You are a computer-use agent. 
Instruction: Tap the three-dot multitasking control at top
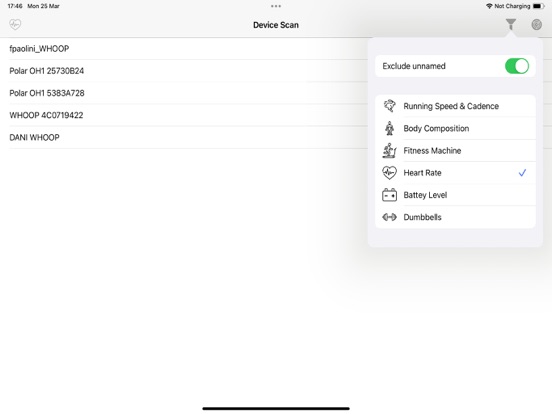point(276,6)
